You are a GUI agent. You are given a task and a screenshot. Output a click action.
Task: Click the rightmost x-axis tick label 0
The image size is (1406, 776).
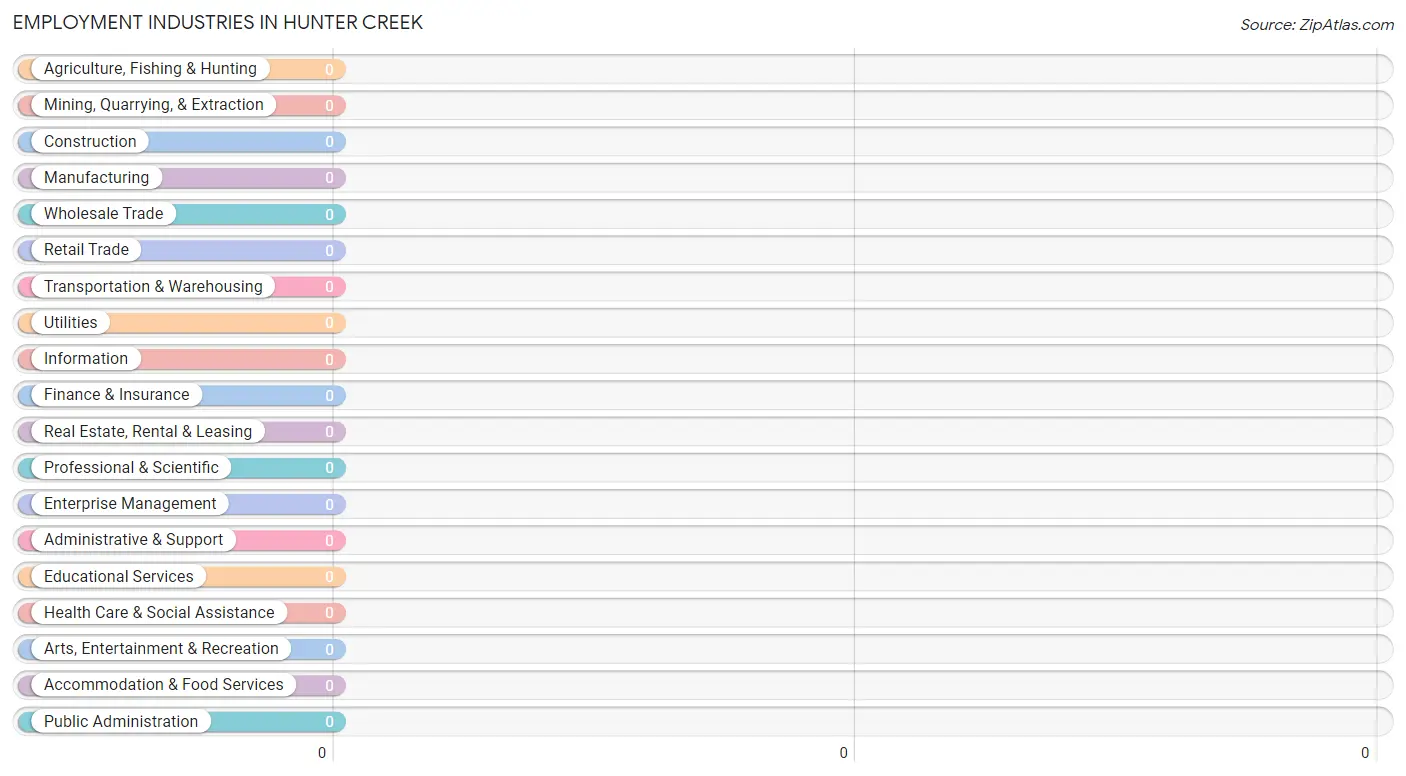(x=1365, y=753)
